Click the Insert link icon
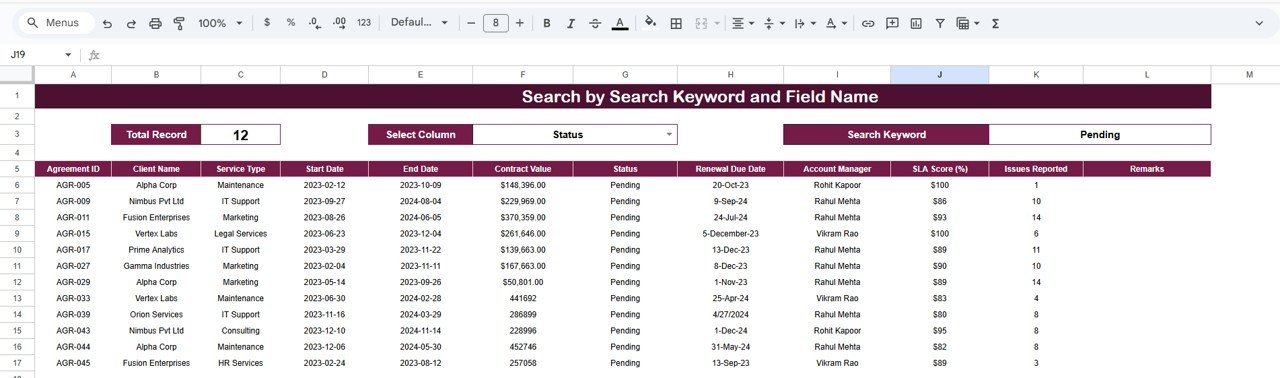Screen dimensions: 1280x378 coord(868,23)
